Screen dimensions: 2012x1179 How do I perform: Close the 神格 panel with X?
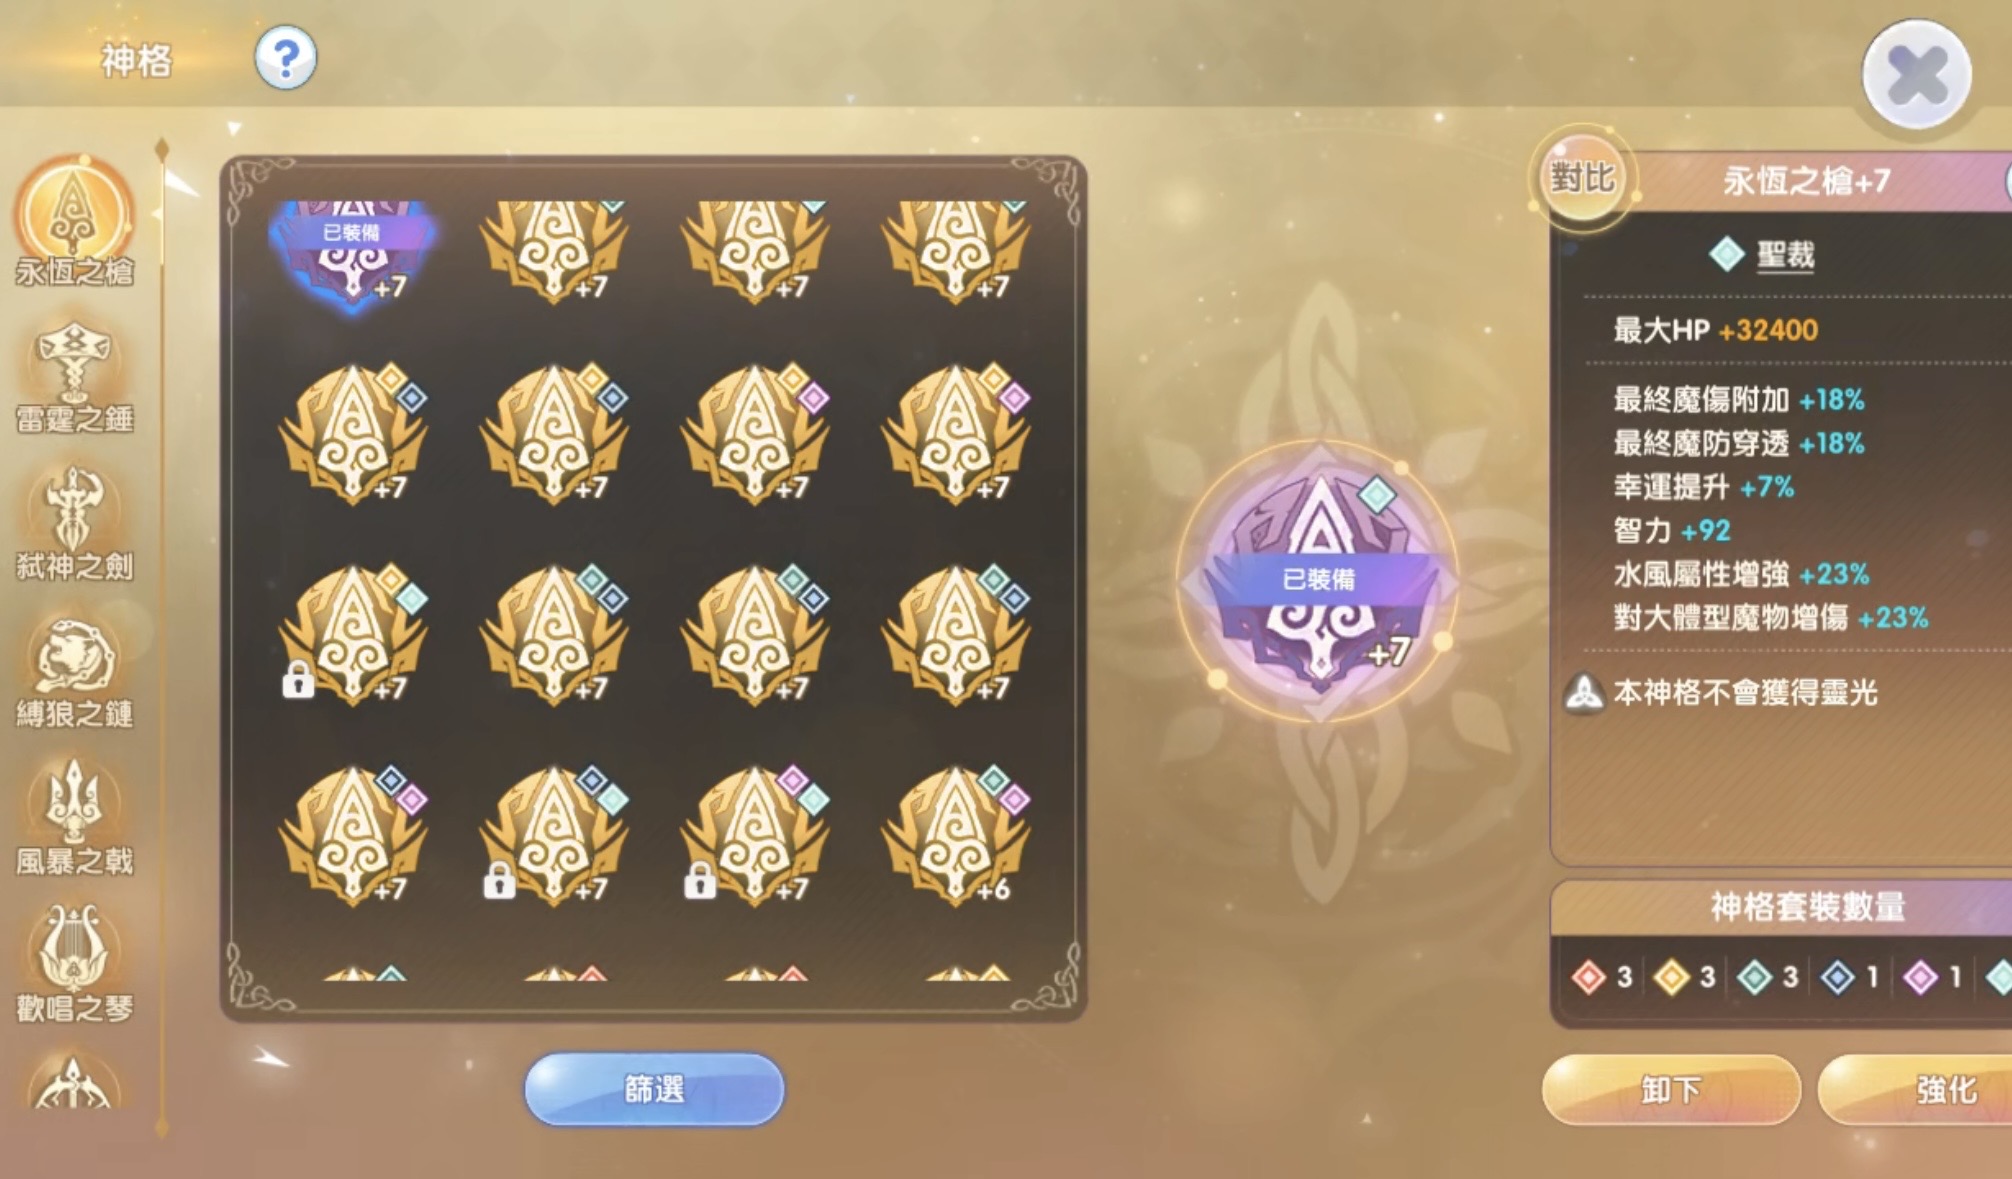pos(1916,75)
